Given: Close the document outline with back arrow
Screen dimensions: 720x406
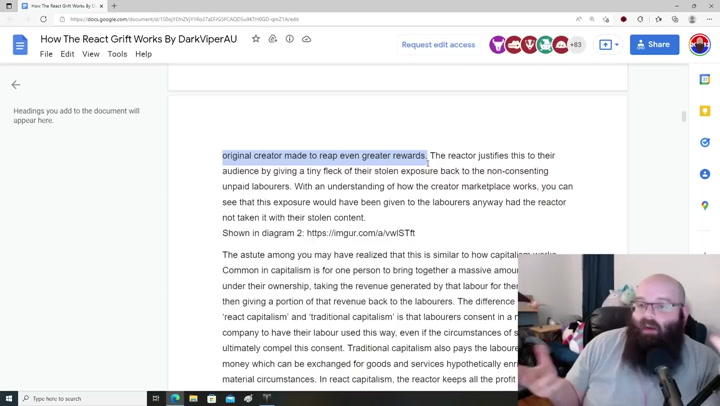Looking at the screenshot, I should point(16,85).
